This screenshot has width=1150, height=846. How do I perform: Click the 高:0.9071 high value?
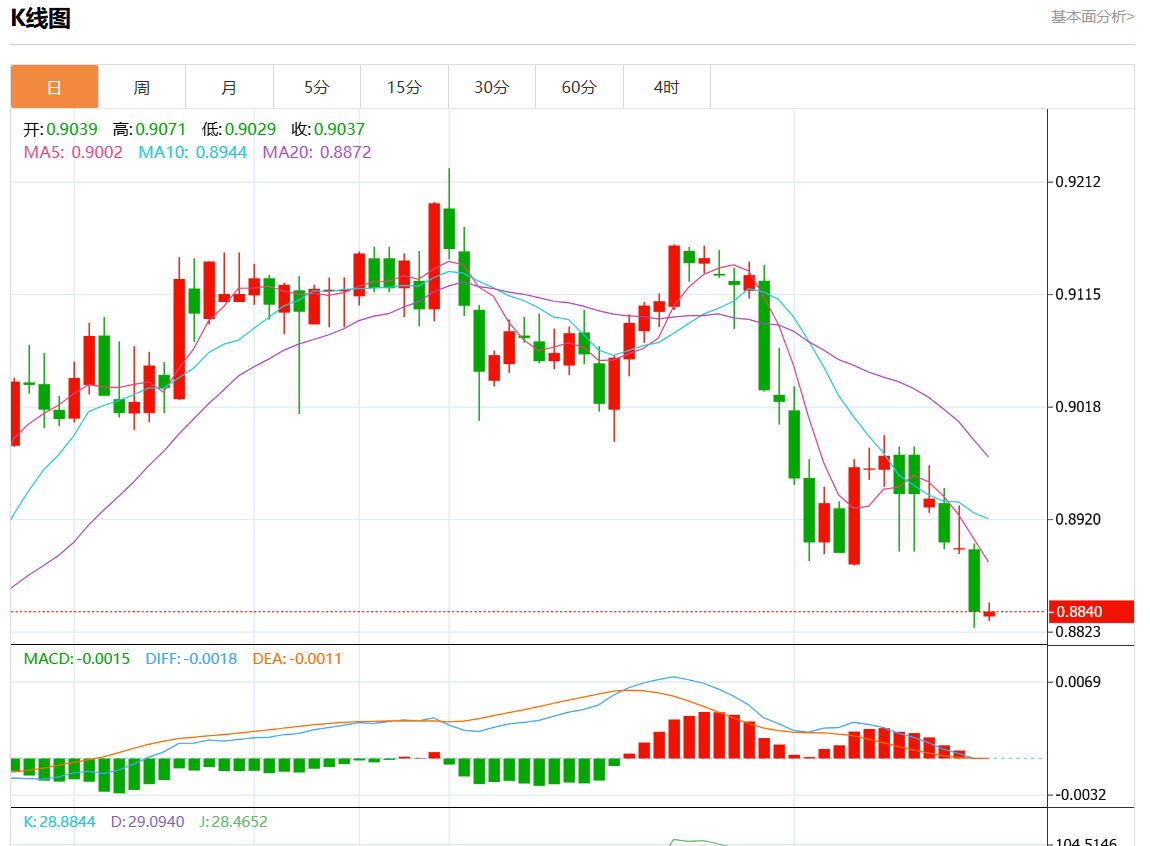coord(150,130)
